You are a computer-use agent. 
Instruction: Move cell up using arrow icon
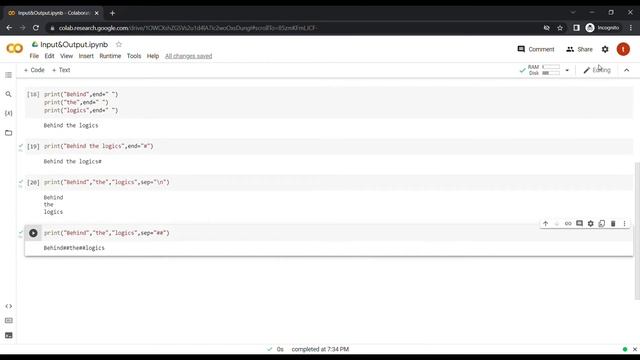[545, 224]
